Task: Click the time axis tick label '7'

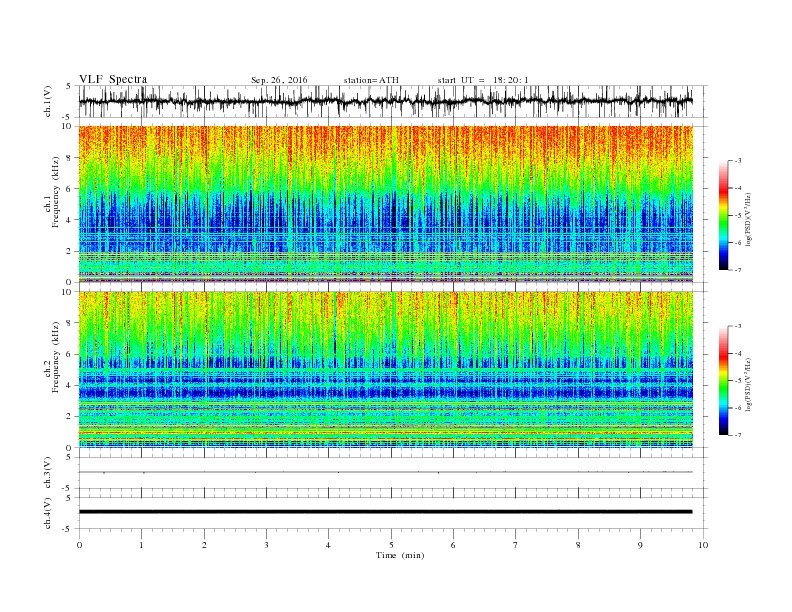Action: point(516,545)
